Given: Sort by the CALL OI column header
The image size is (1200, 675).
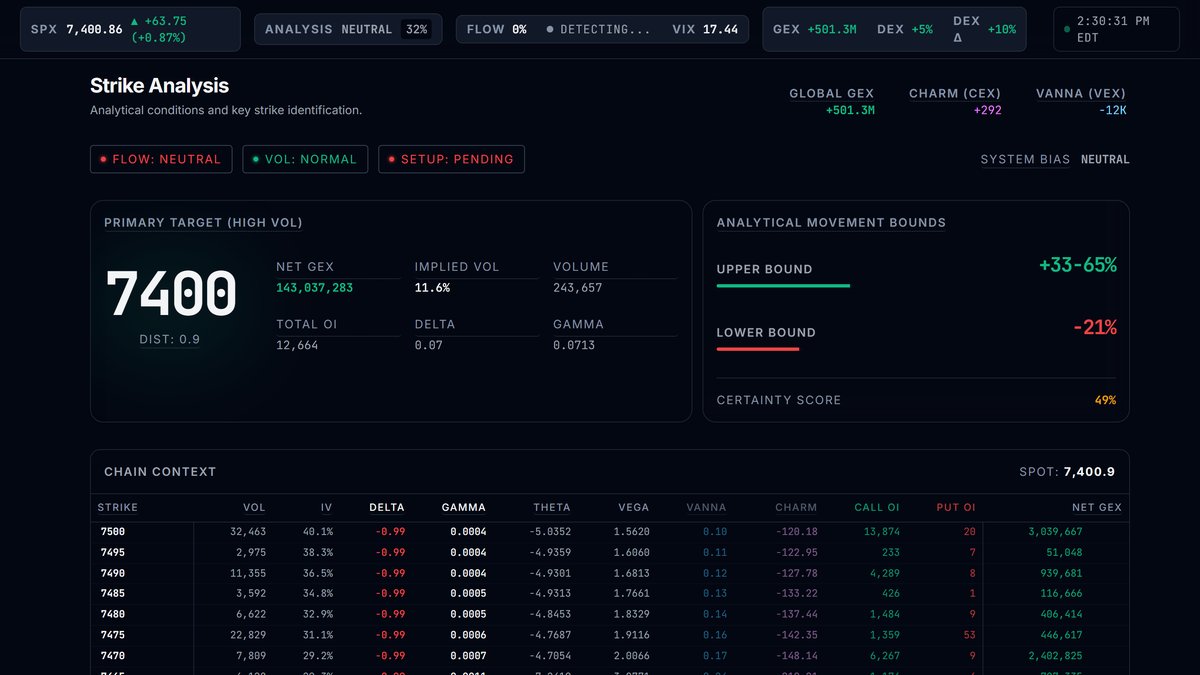Looking at the screenshot, I should tap(877, 507).
